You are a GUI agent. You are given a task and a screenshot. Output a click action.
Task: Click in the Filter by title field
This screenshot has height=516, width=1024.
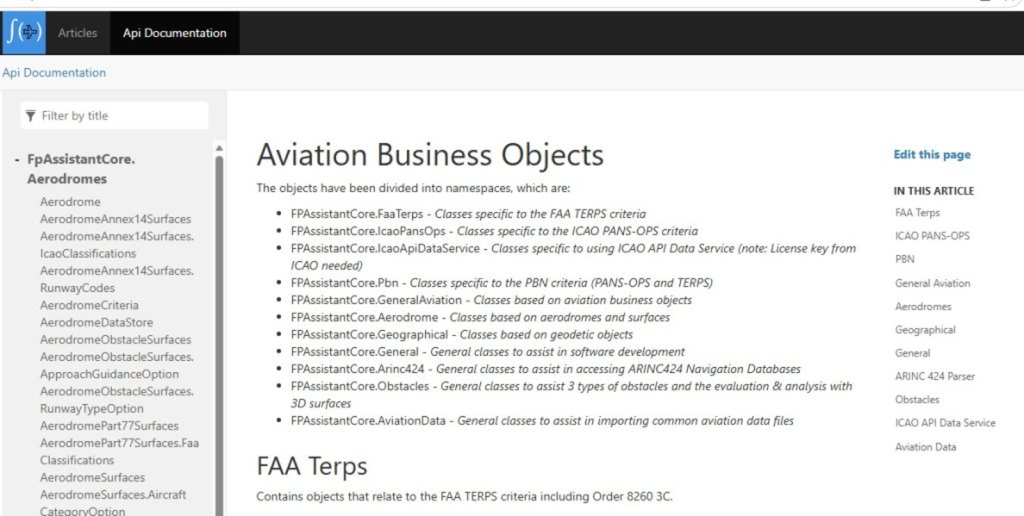click(x=114, y=116)
